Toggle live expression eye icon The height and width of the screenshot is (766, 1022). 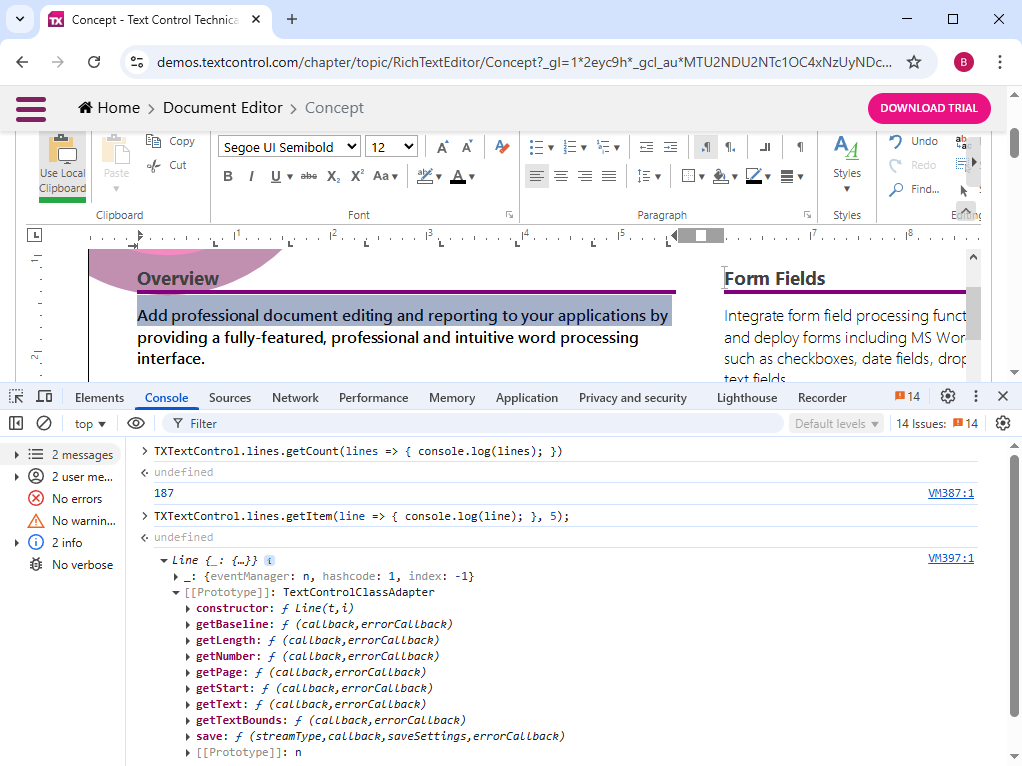[135, 423]
